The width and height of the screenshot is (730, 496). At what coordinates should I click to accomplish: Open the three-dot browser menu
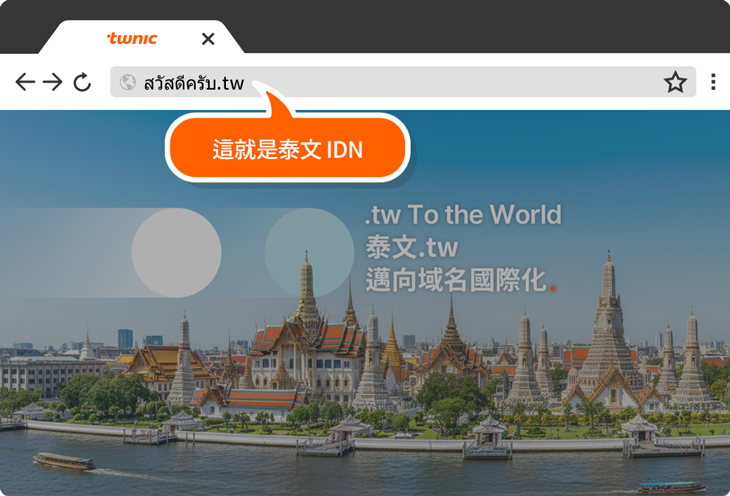713,82
